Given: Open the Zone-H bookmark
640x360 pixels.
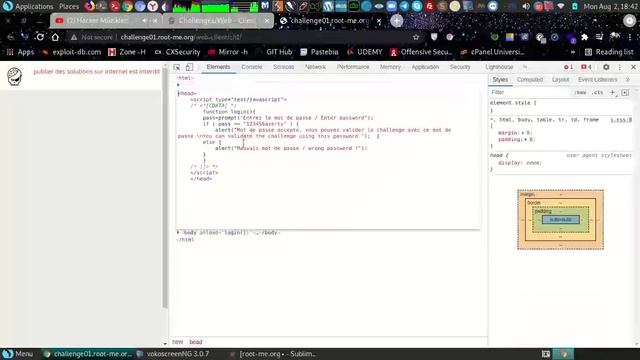Looking at the screenshot, I should (x=127, y=52).
